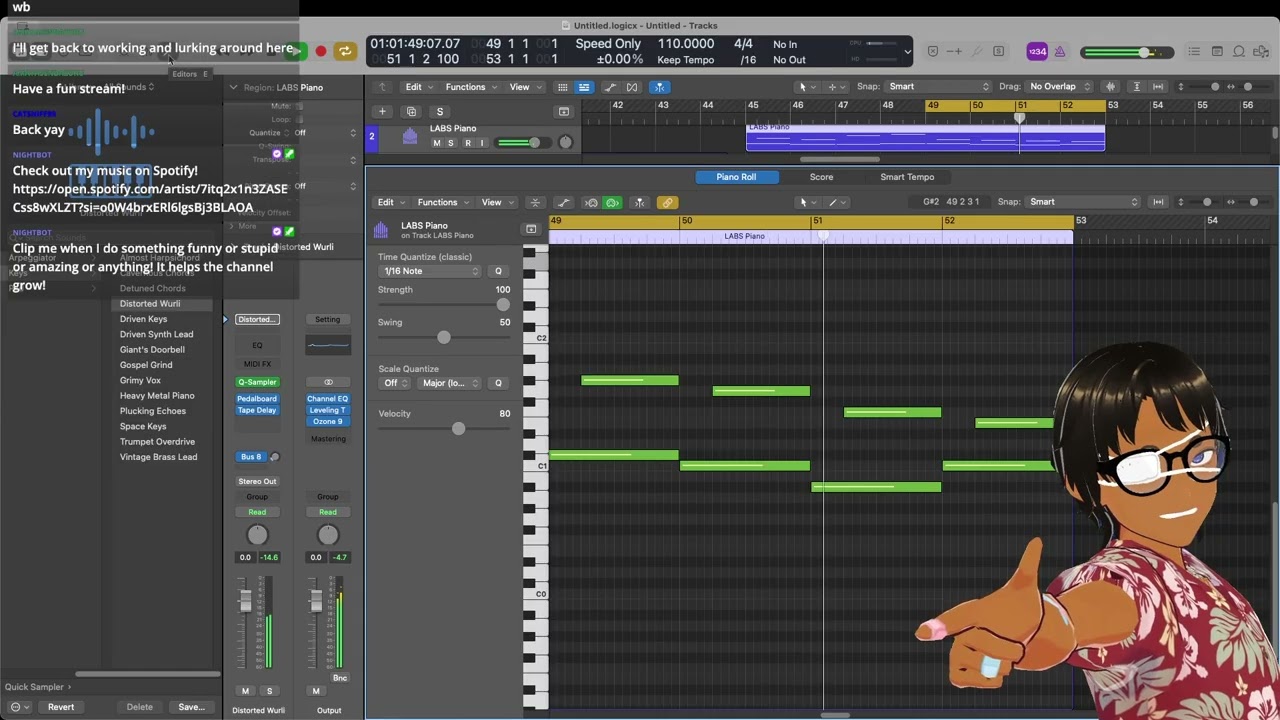Viewport: 1280px width, 720px height.
Task: Enable input monitoring on LABS Piano track
Action: point(481,143)
